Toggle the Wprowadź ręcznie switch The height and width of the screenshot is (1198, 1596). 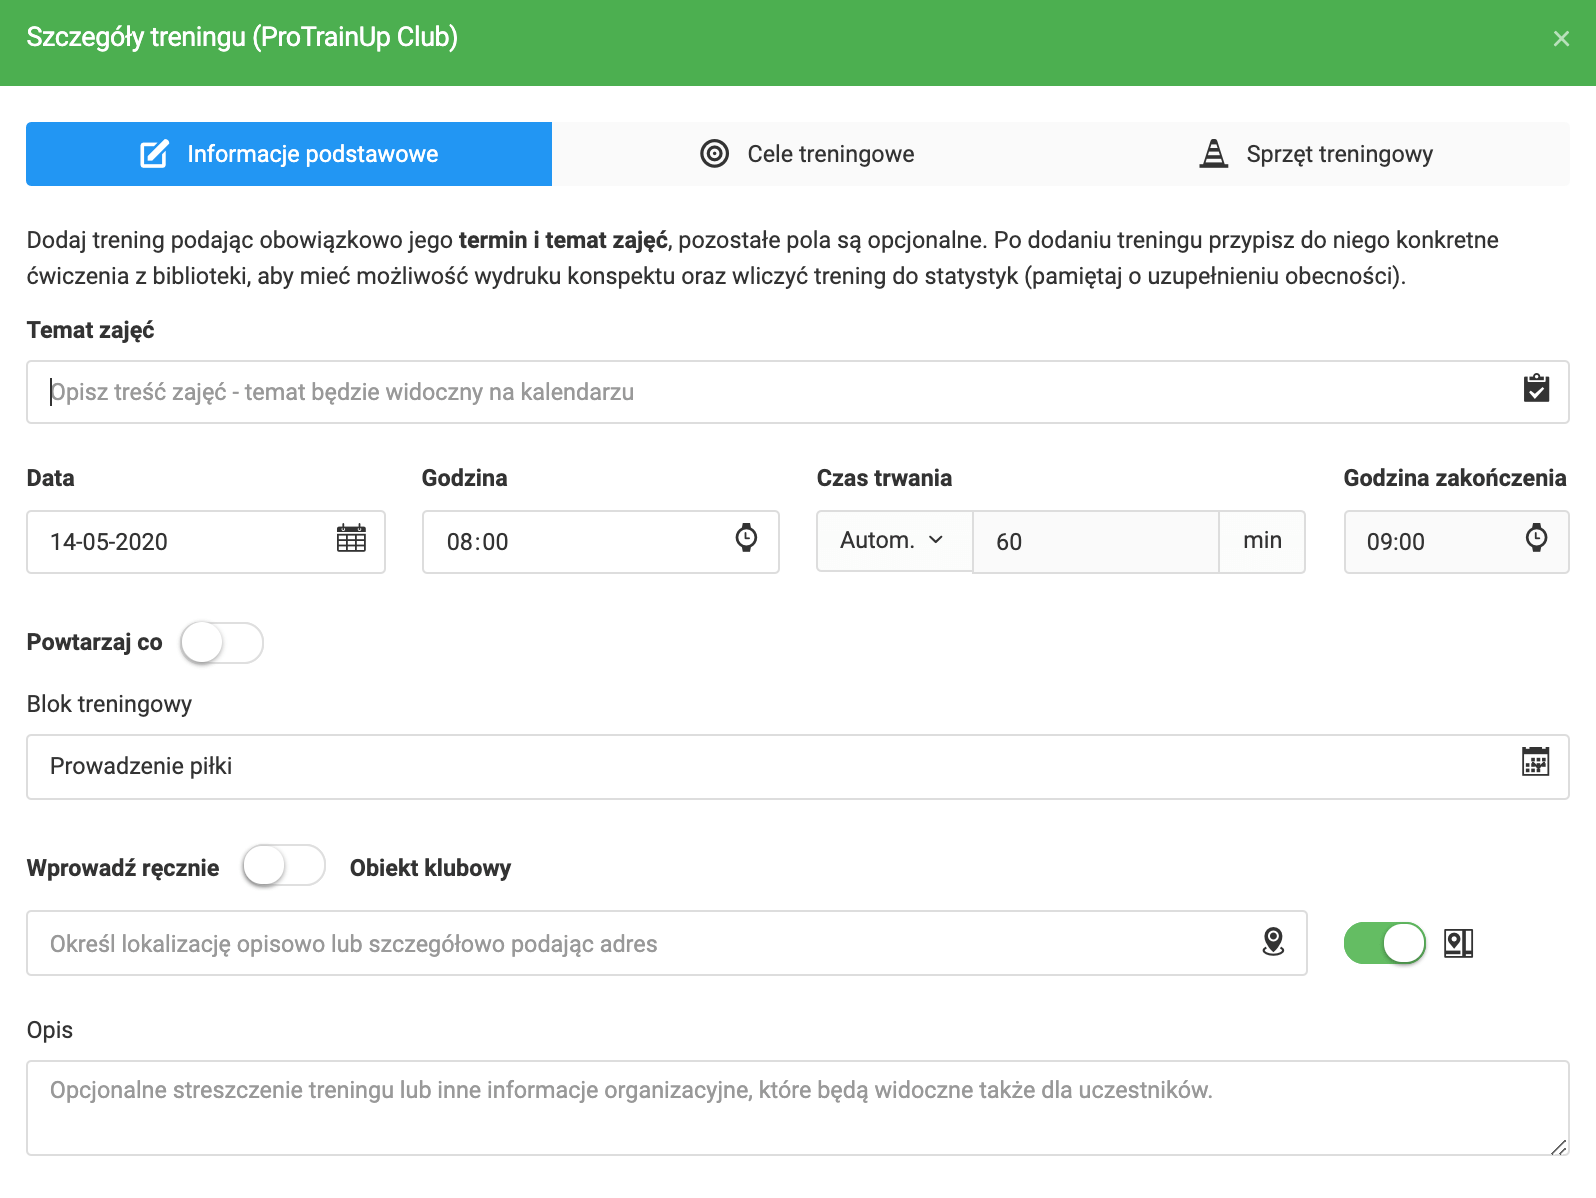[x=284, y=866]
